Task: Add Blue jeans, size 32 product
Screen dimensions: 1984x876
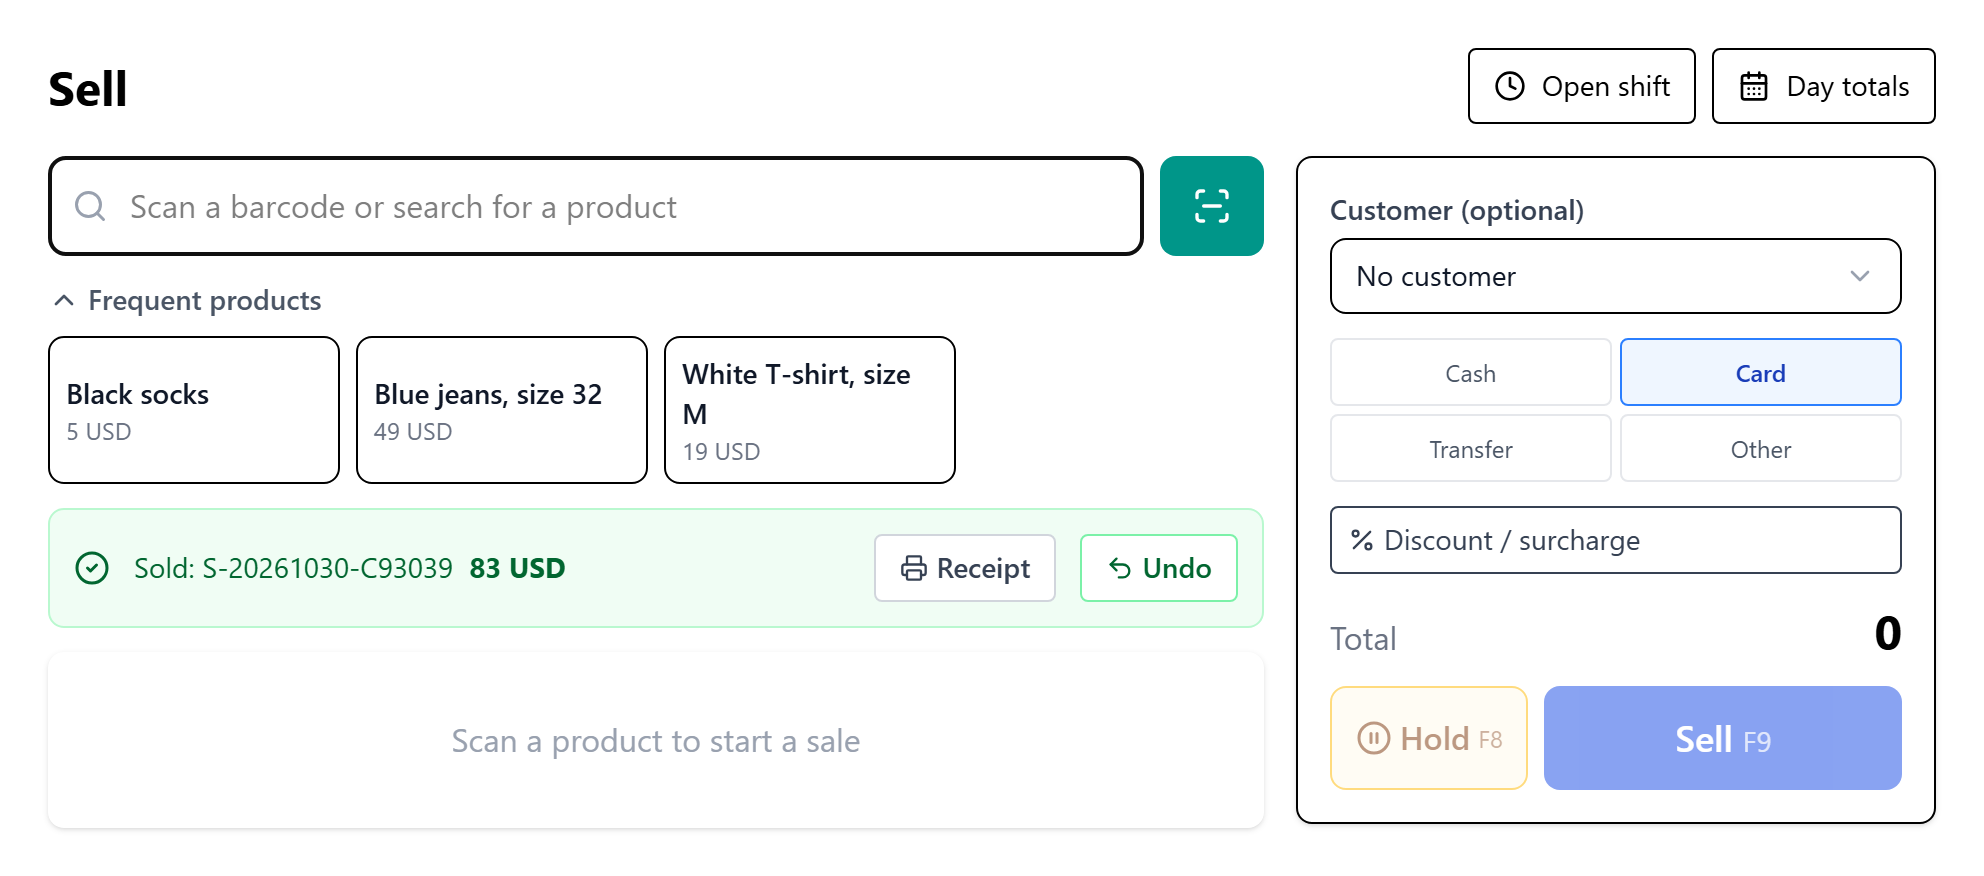Action: [502, 410]
